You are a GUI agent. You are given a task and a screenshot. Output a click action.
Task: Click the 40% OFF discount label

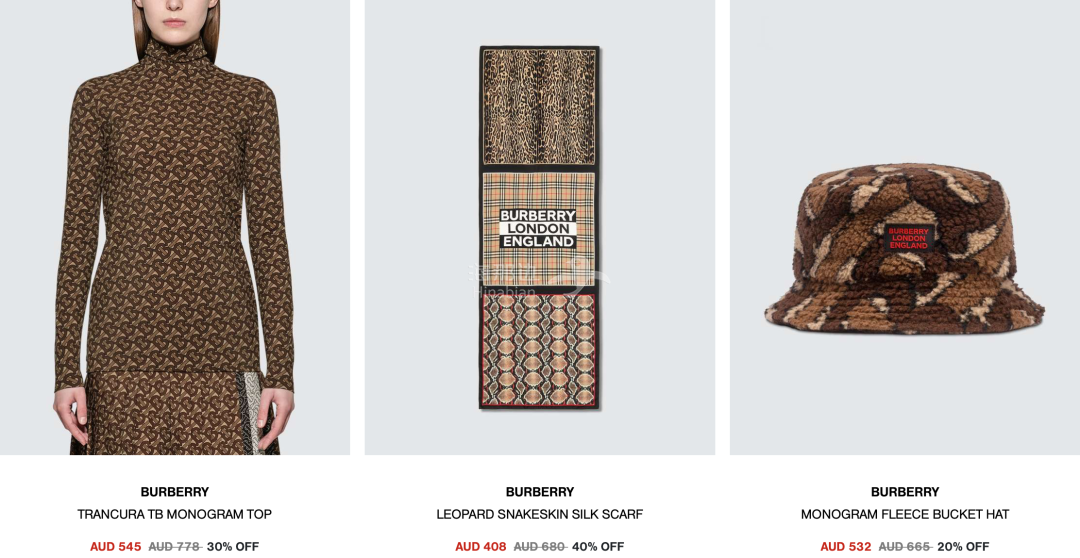pos(598,546)
